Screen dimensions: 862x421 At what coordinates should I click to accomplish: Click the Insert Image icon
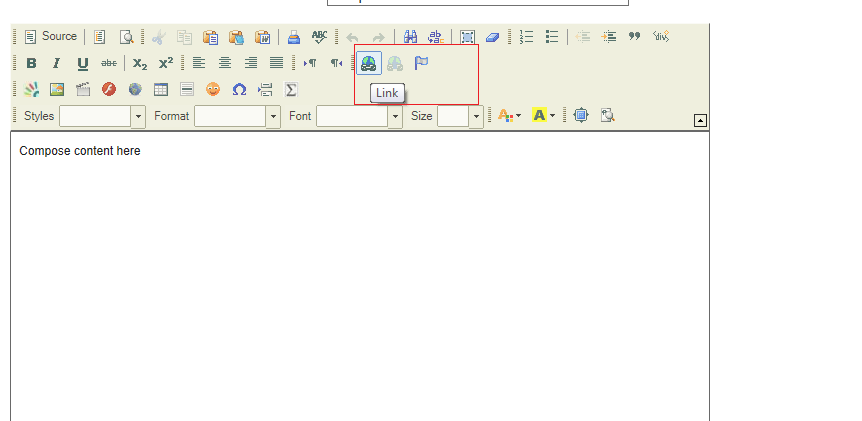click(x=57, y=89)
